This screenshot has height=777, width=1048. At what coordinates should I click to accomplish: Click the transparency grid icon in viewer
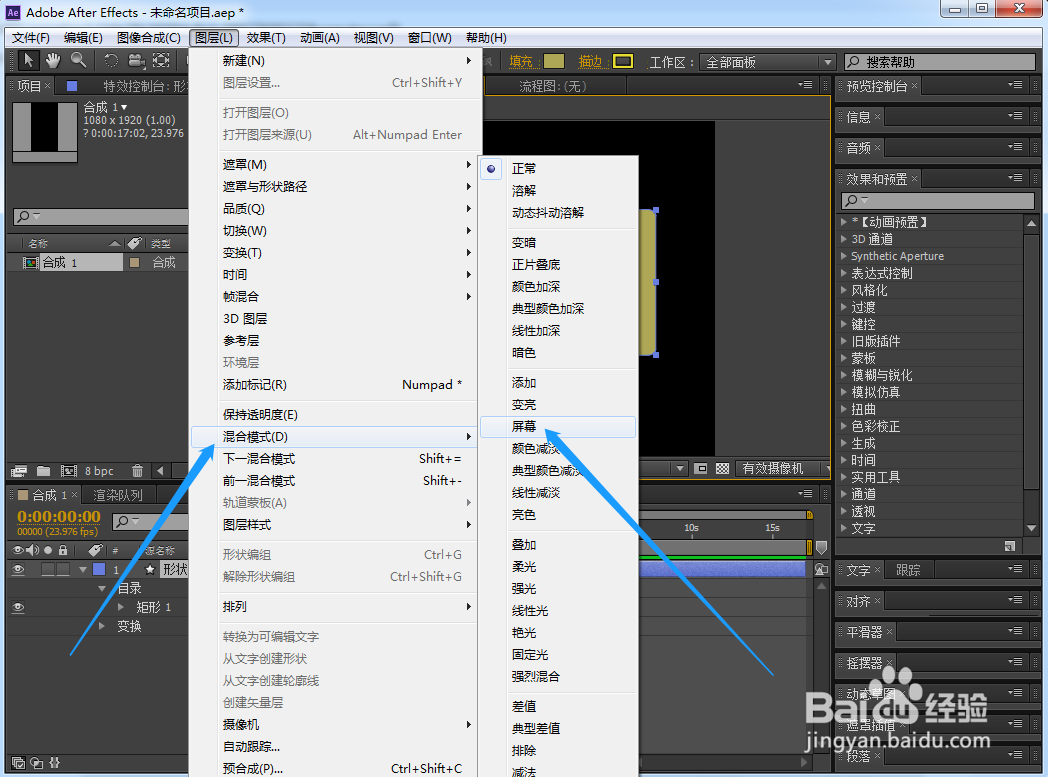point(723,469)
